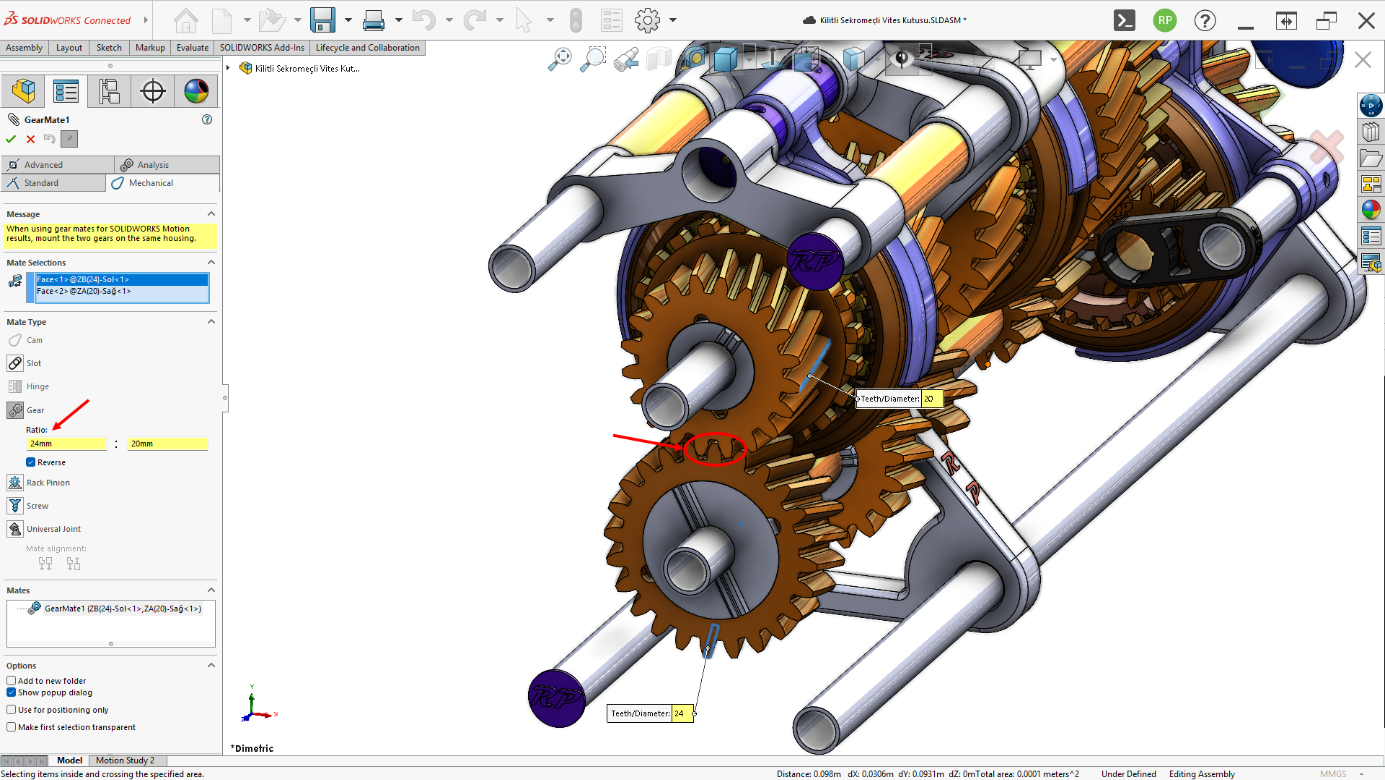Switch to the Assembly tab

point(24,48)
